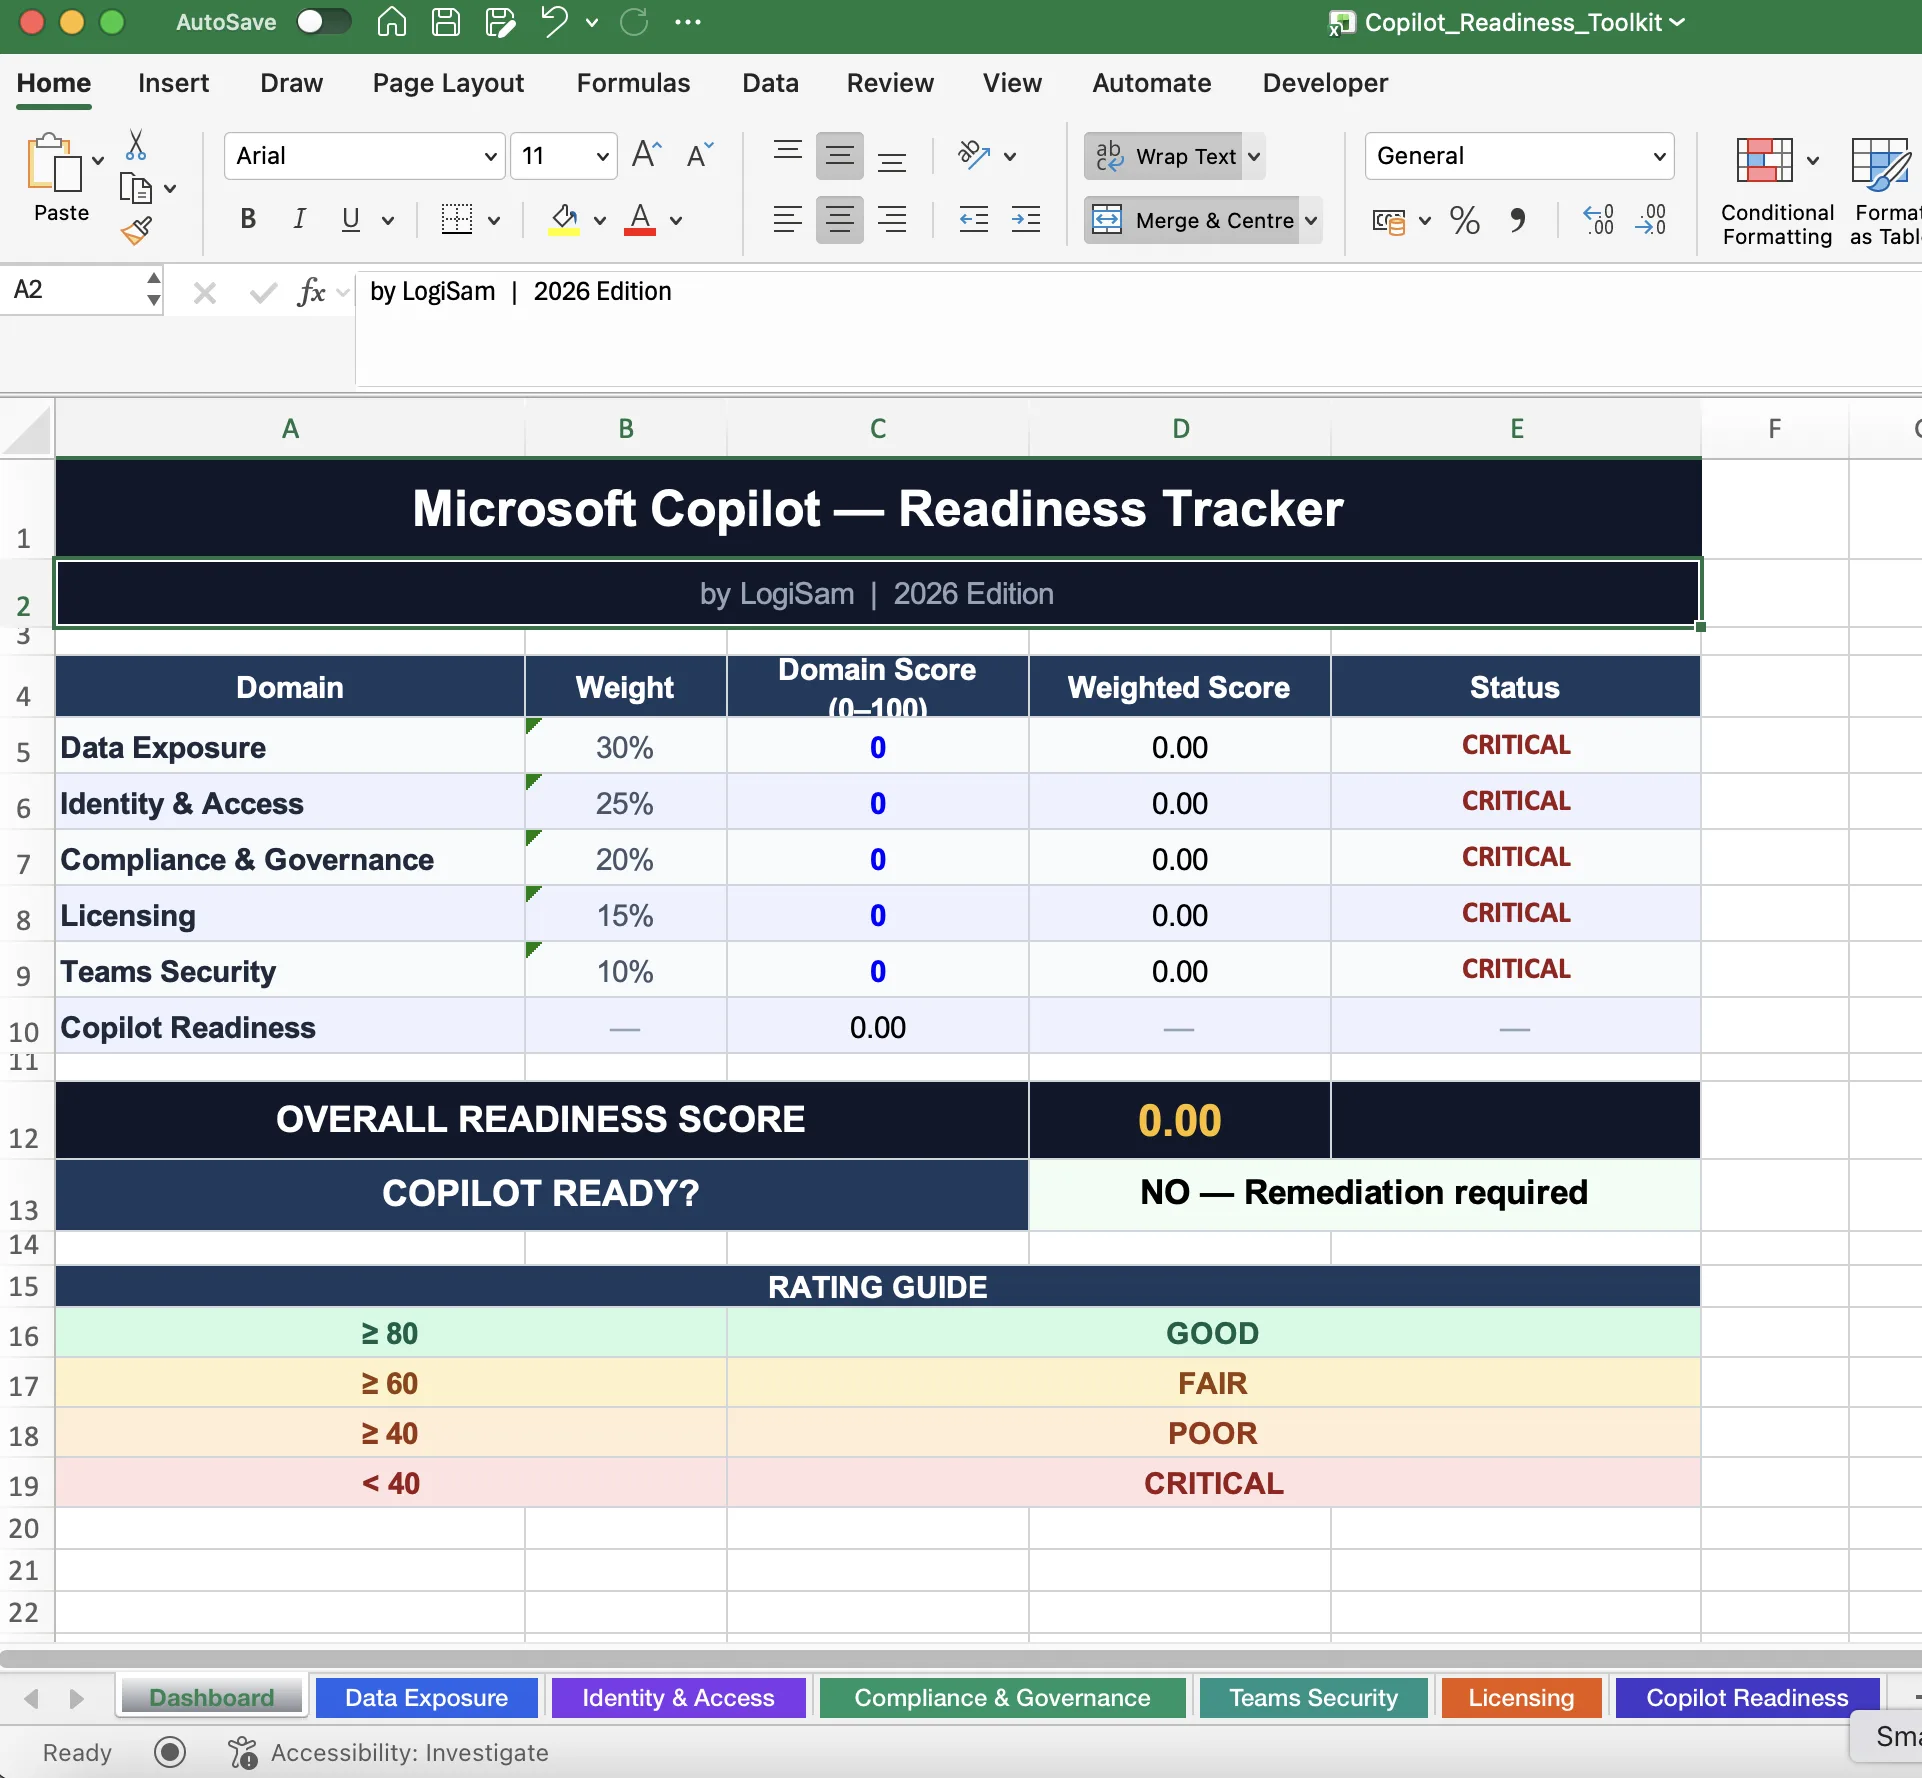Expand the undo history arrow

tap(592, 22)
